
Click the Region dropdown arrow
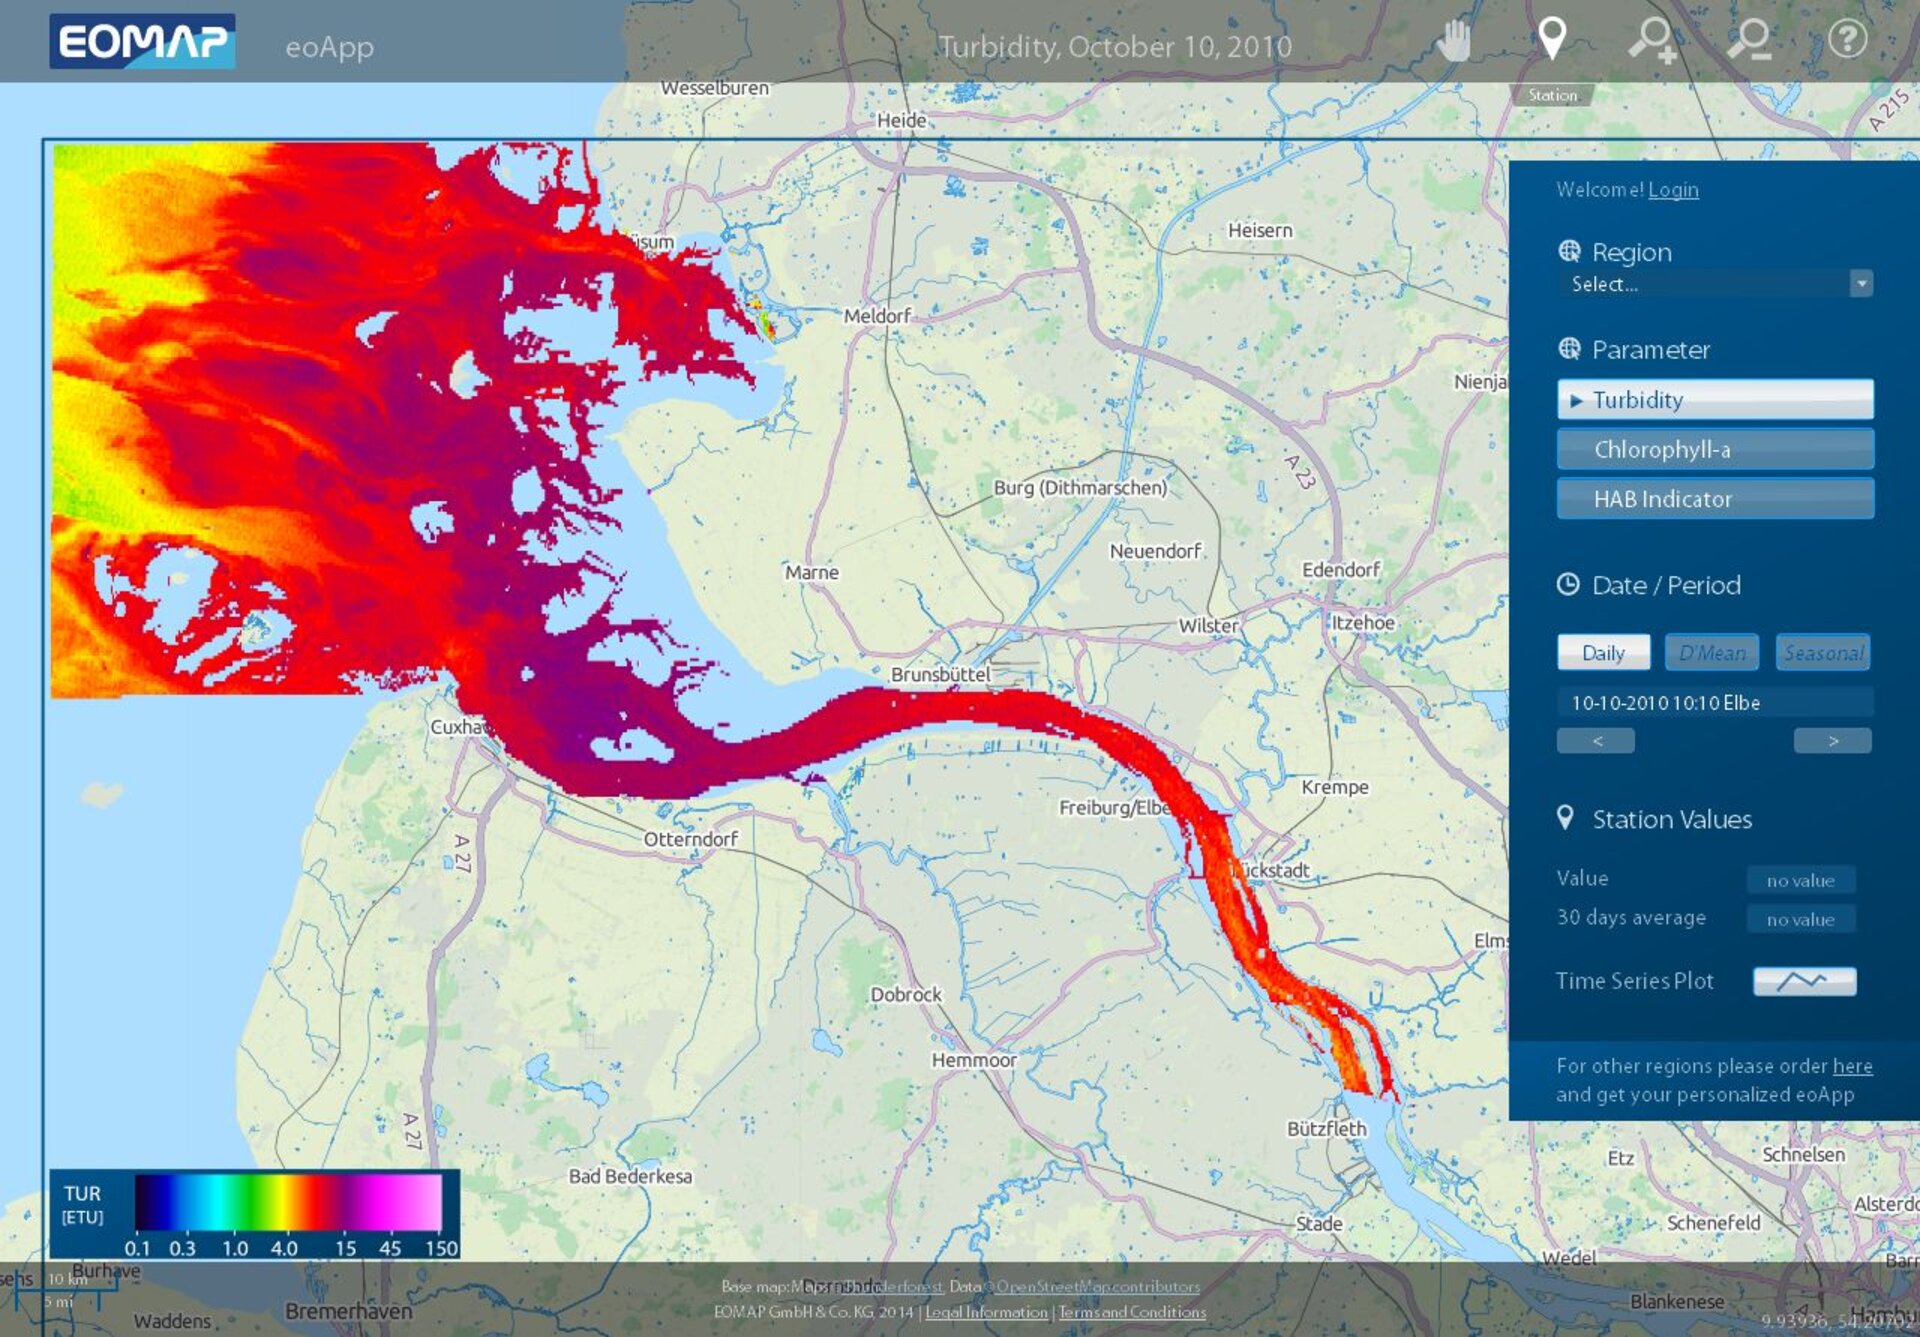[x=1861, y=284]
